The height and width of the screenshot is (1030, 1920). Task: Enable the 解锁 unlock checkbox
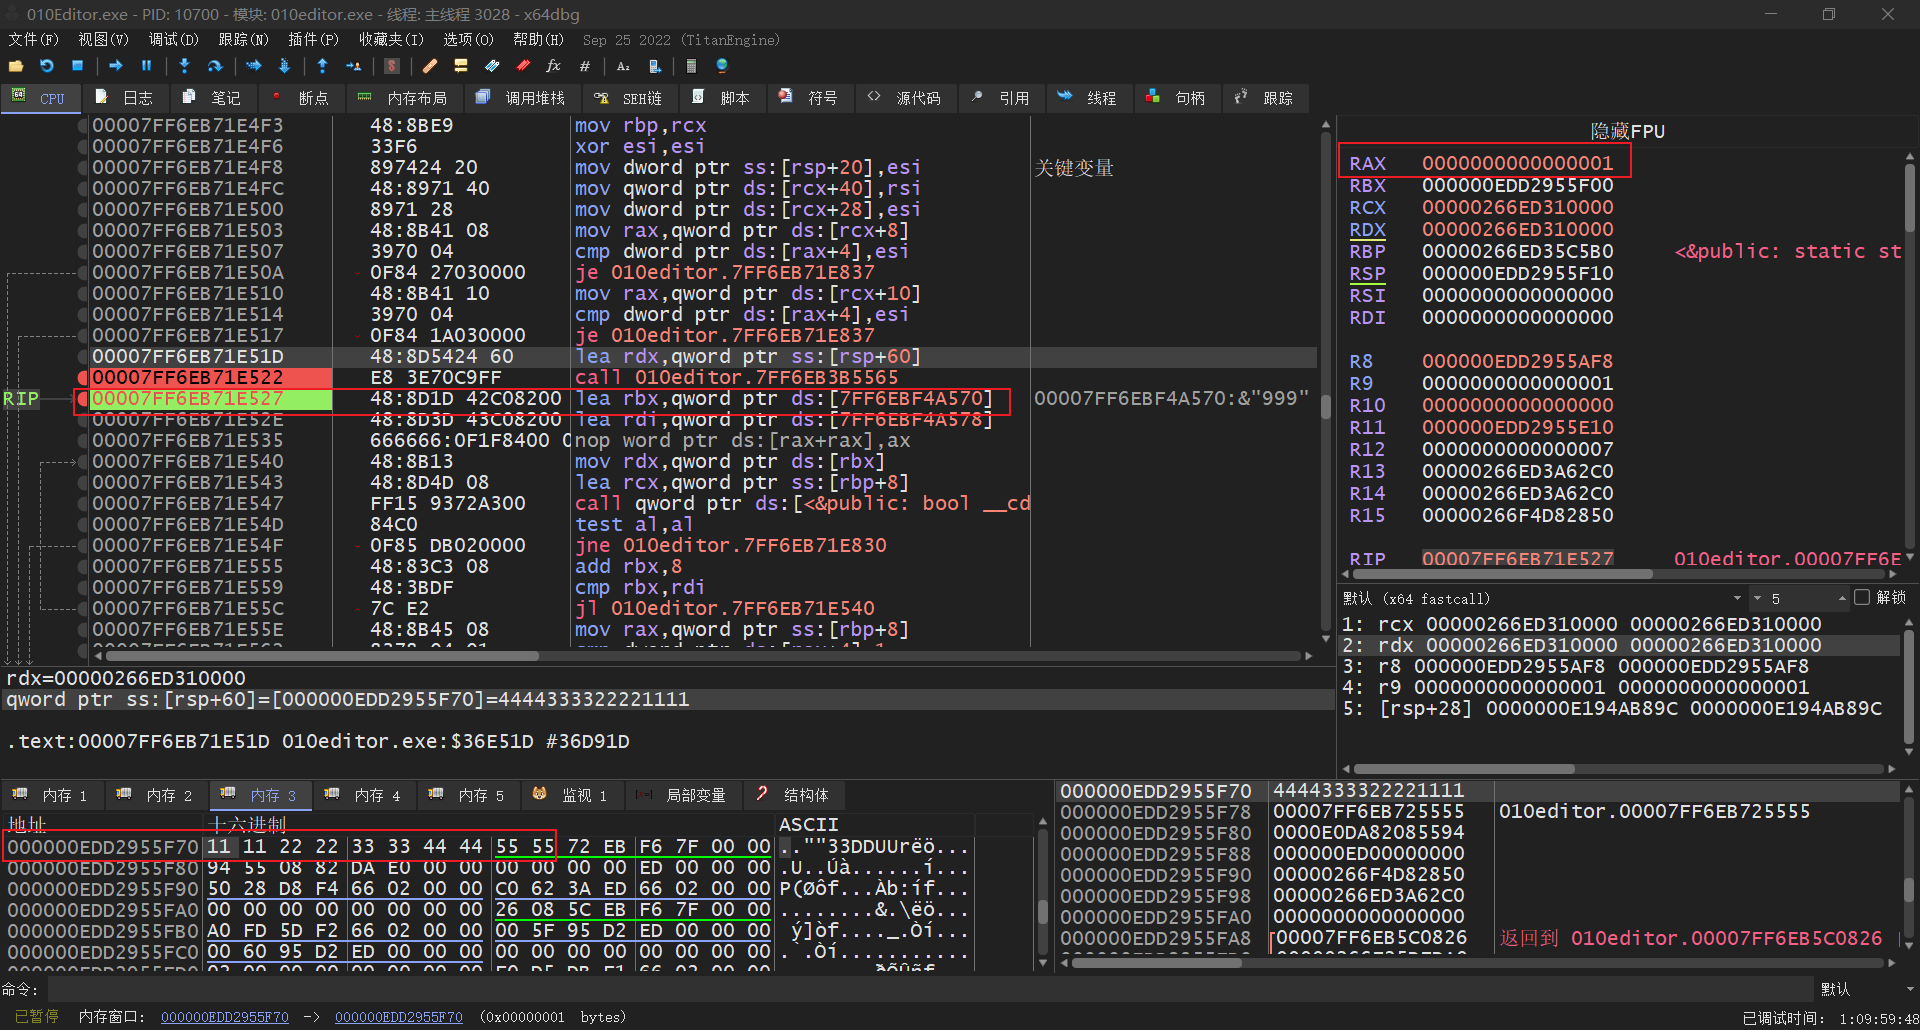(1861, 598)
